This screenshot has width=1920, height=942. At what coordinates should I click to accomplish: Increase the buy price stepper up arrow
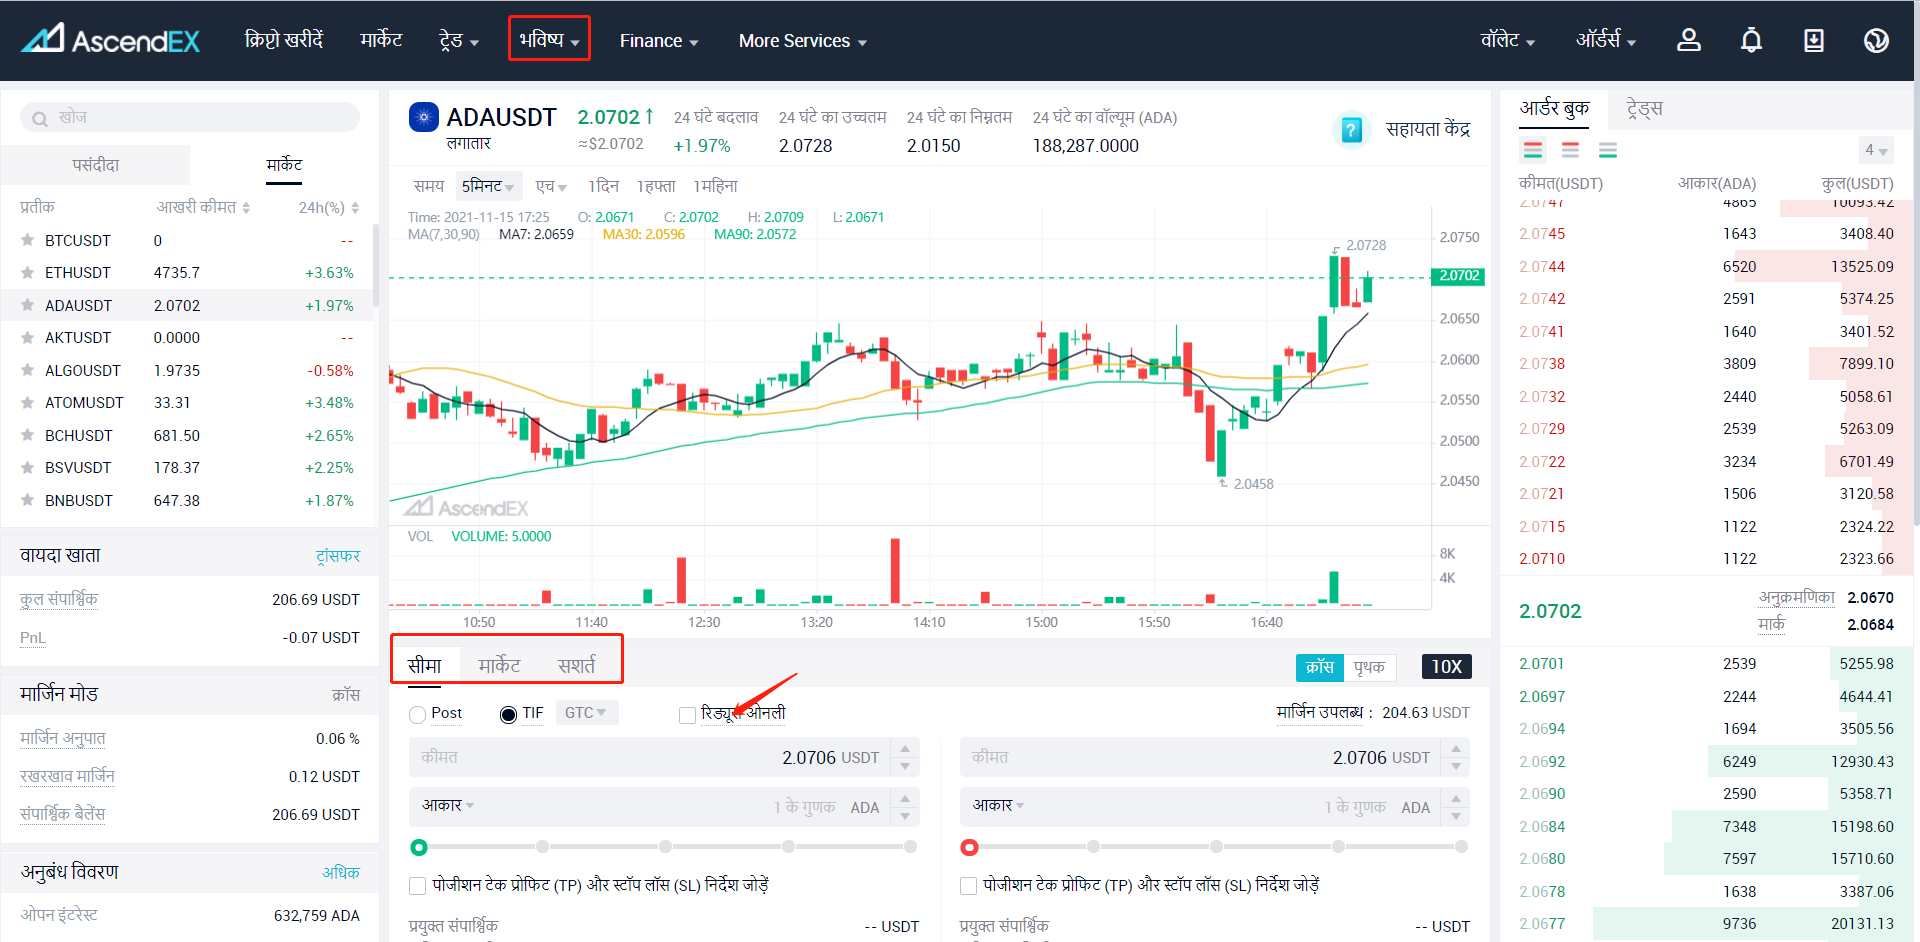point(905,748)
